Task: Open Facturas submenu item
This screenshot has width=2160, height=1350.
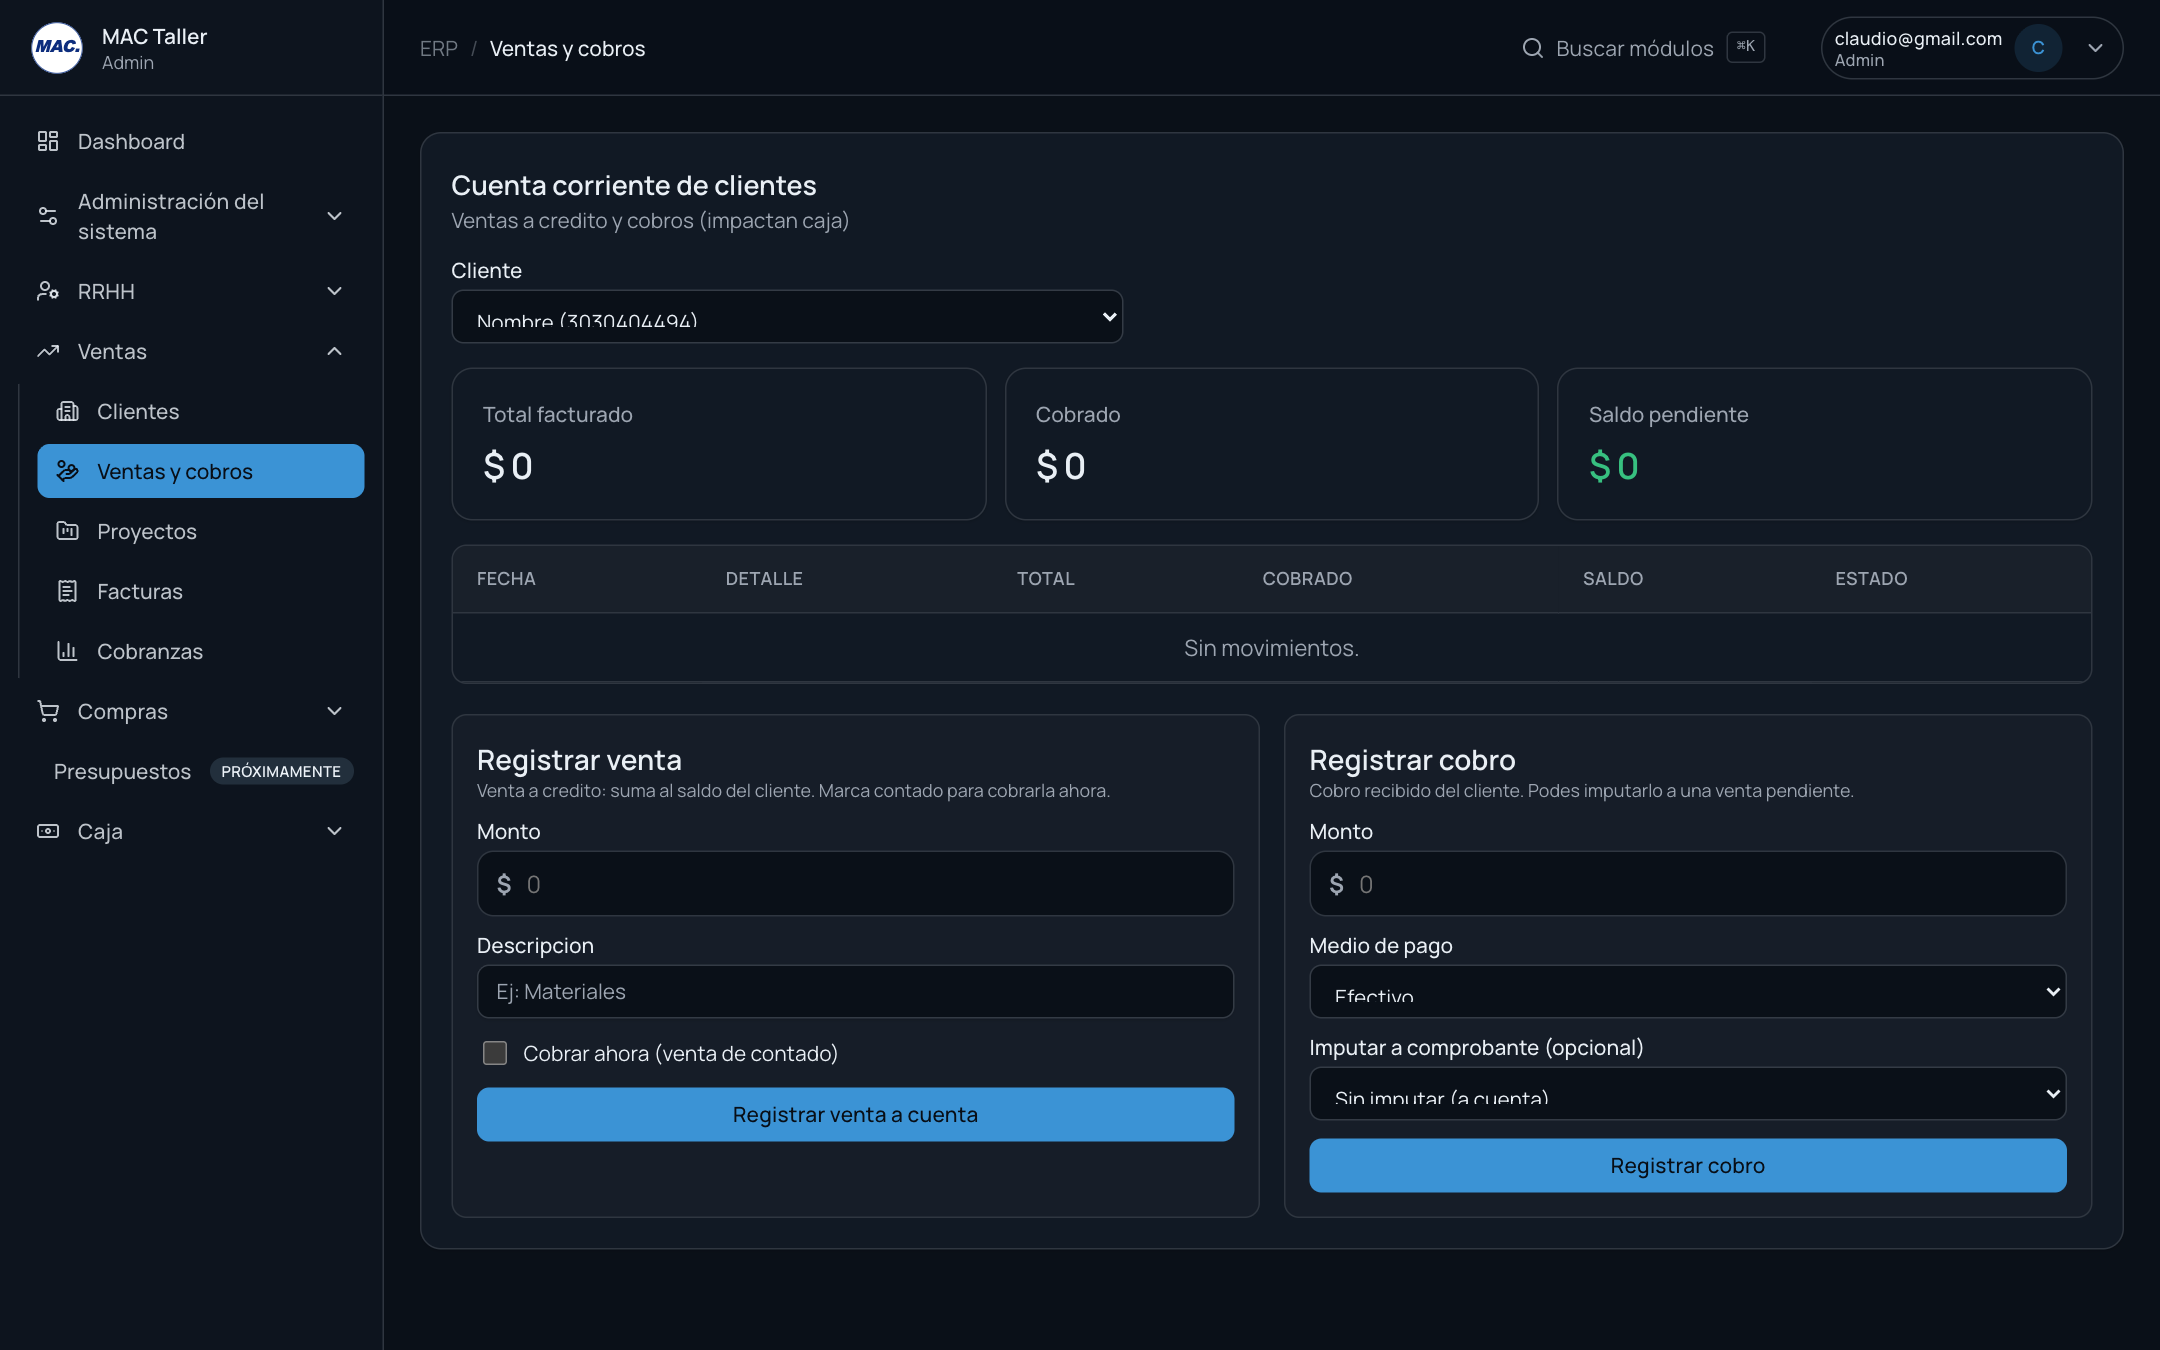Action: click(x=200, y=591)
